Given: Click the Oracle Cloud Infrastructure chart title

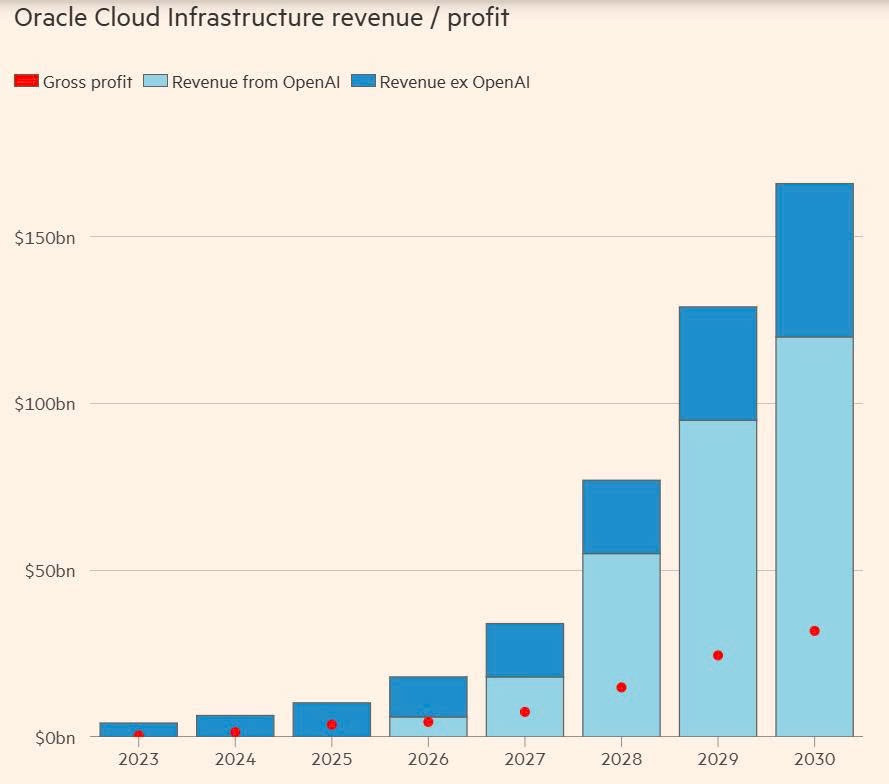Looking at the screenshot, I should tap(262, 18).
